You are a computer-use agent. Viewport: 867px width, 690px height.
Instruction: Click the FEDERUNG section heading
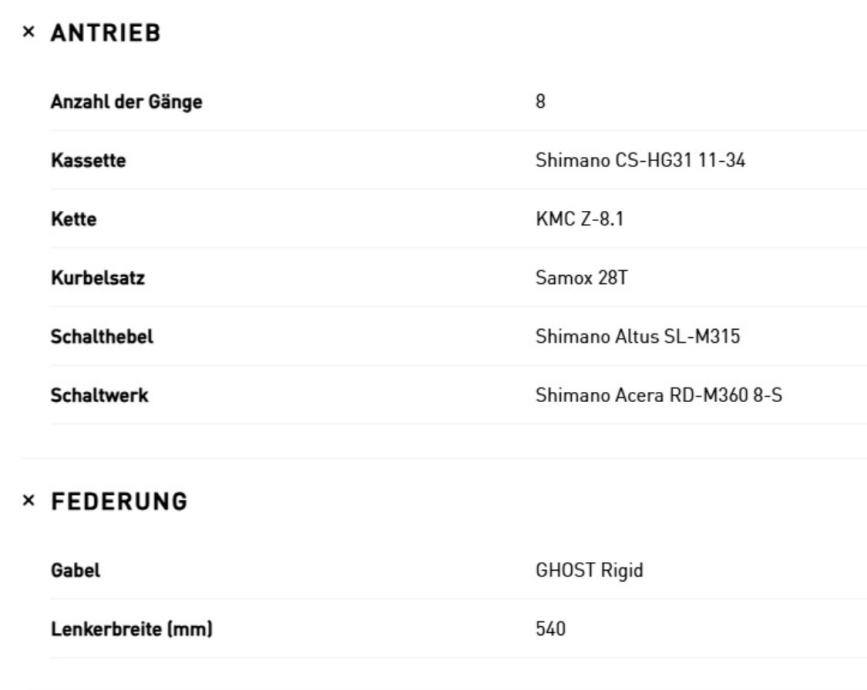click(x=119, y=502)
